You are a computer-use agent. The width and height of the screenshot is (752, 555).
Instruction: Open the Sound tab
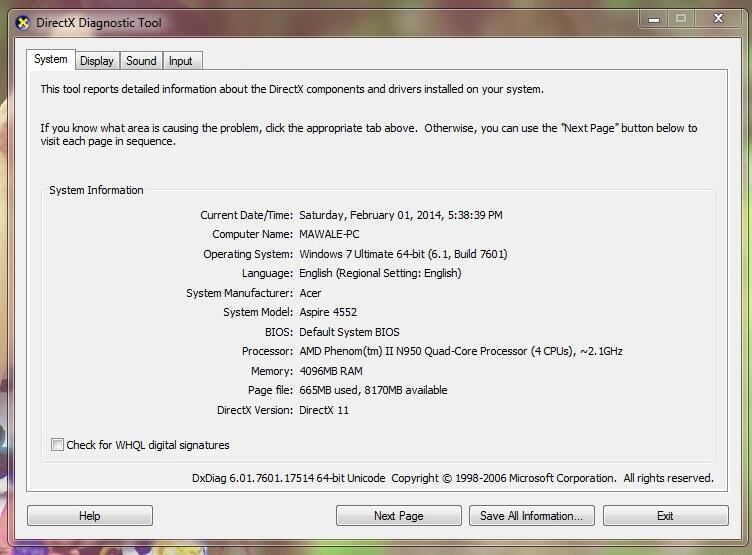click(x=141, y=61)
